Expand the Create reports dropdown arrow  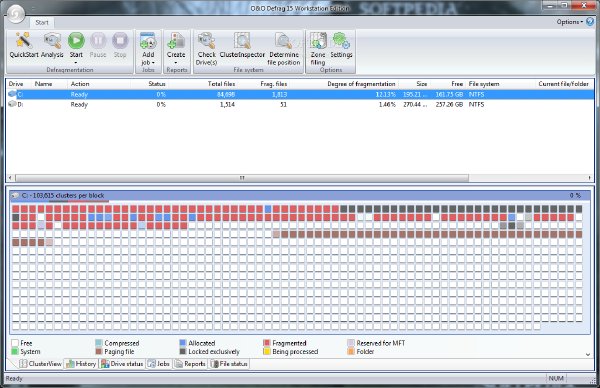[x=176, y=62]
